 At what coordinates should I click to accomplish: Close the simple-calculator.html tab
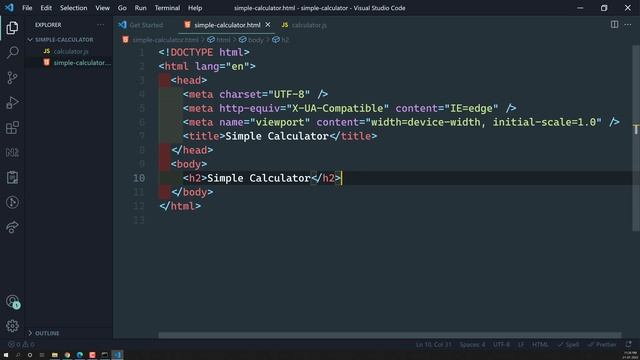pyautogui.click(x=268, y=25)
